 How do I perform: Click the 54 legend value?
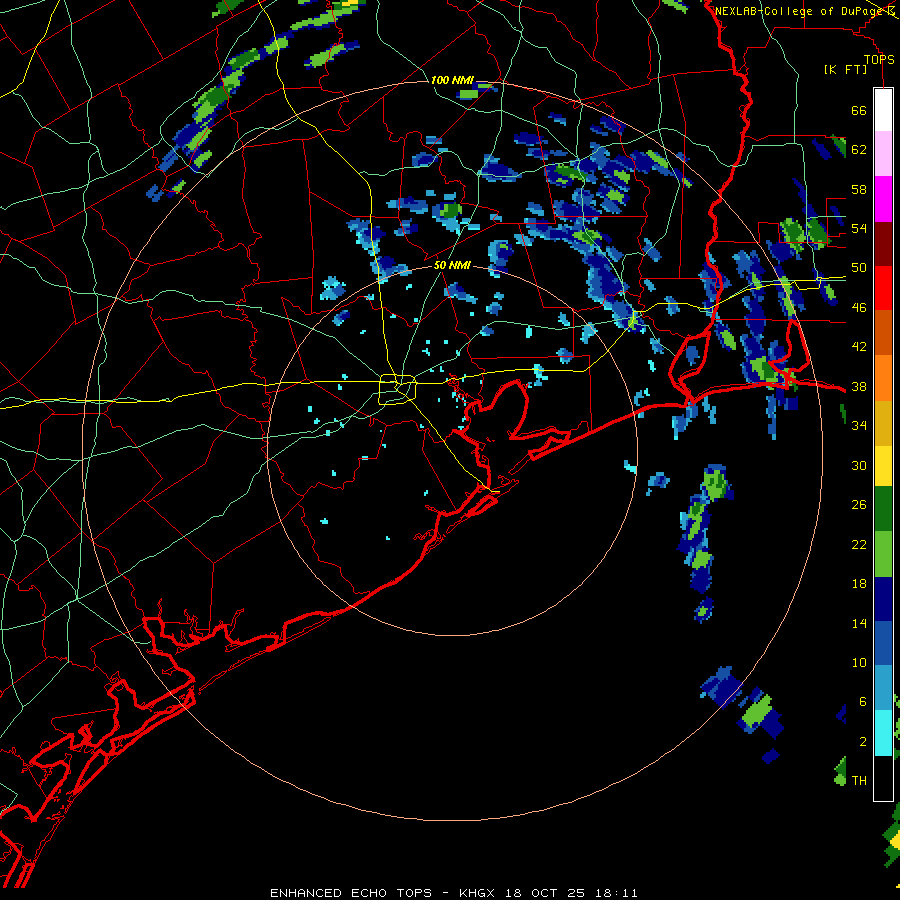coord(859,228)
